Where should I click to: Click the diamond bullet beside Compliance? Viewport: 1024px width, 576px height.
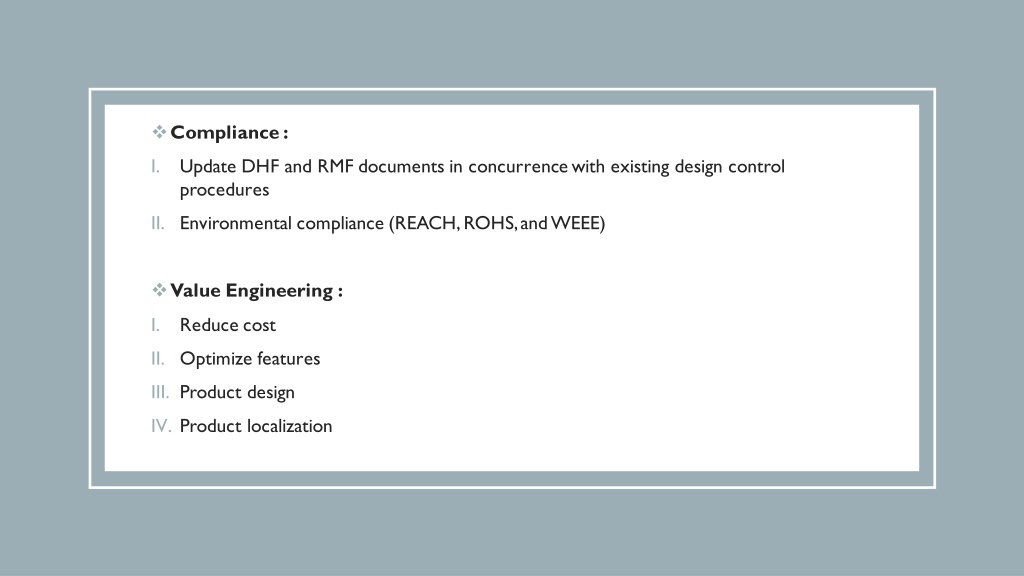pos(159,132)
